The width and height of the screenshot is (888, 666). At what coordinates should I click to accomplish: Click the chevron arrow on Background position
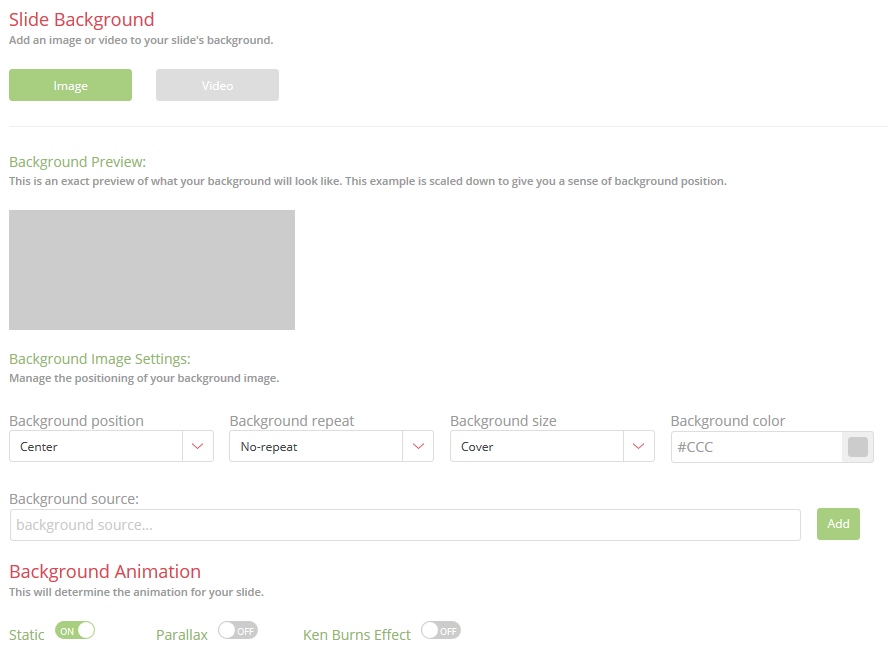tap(198, 447)
